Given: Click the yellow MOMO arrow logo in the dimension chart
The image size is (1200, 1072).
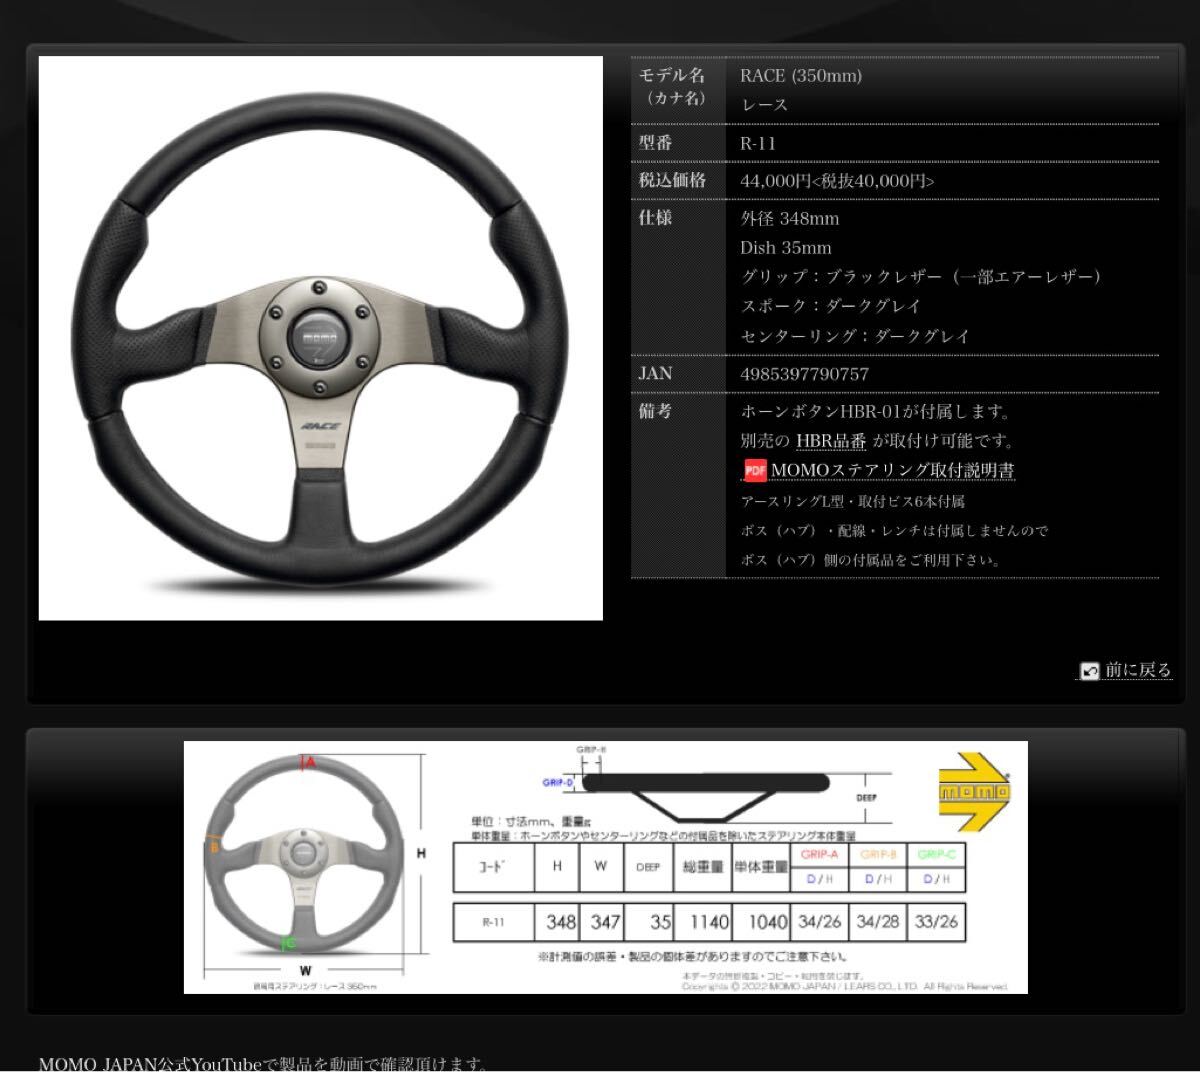Looking at the screenshot, I should click(974, 792).
